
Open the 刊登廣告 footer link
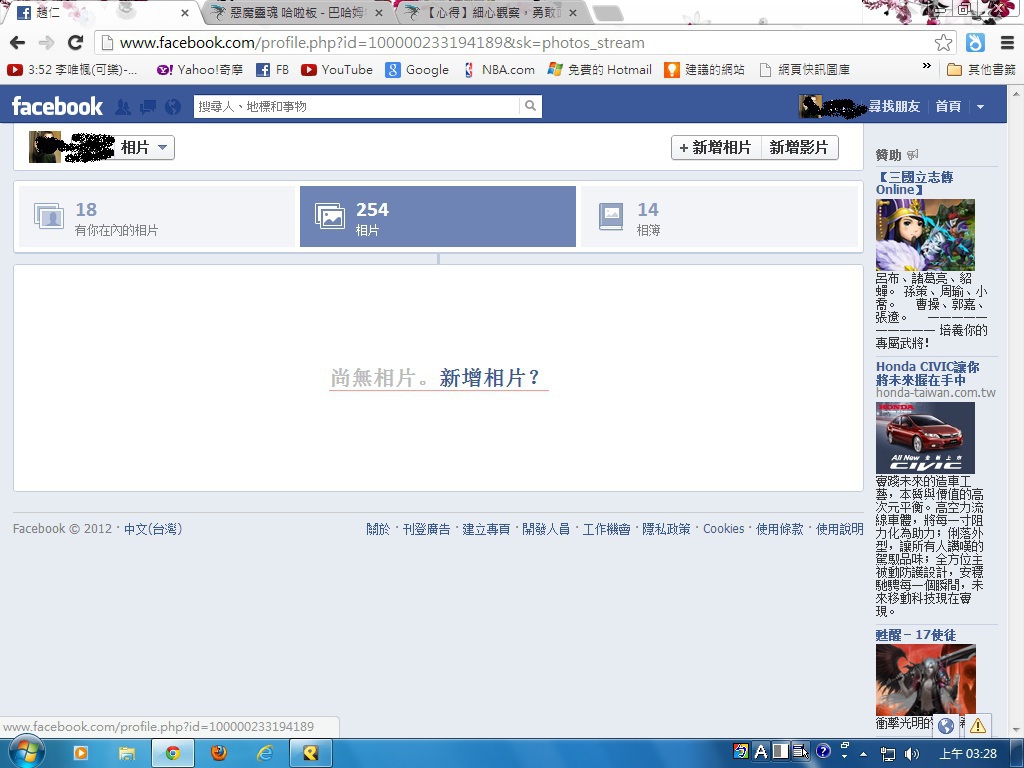click(x=426, y=529)
